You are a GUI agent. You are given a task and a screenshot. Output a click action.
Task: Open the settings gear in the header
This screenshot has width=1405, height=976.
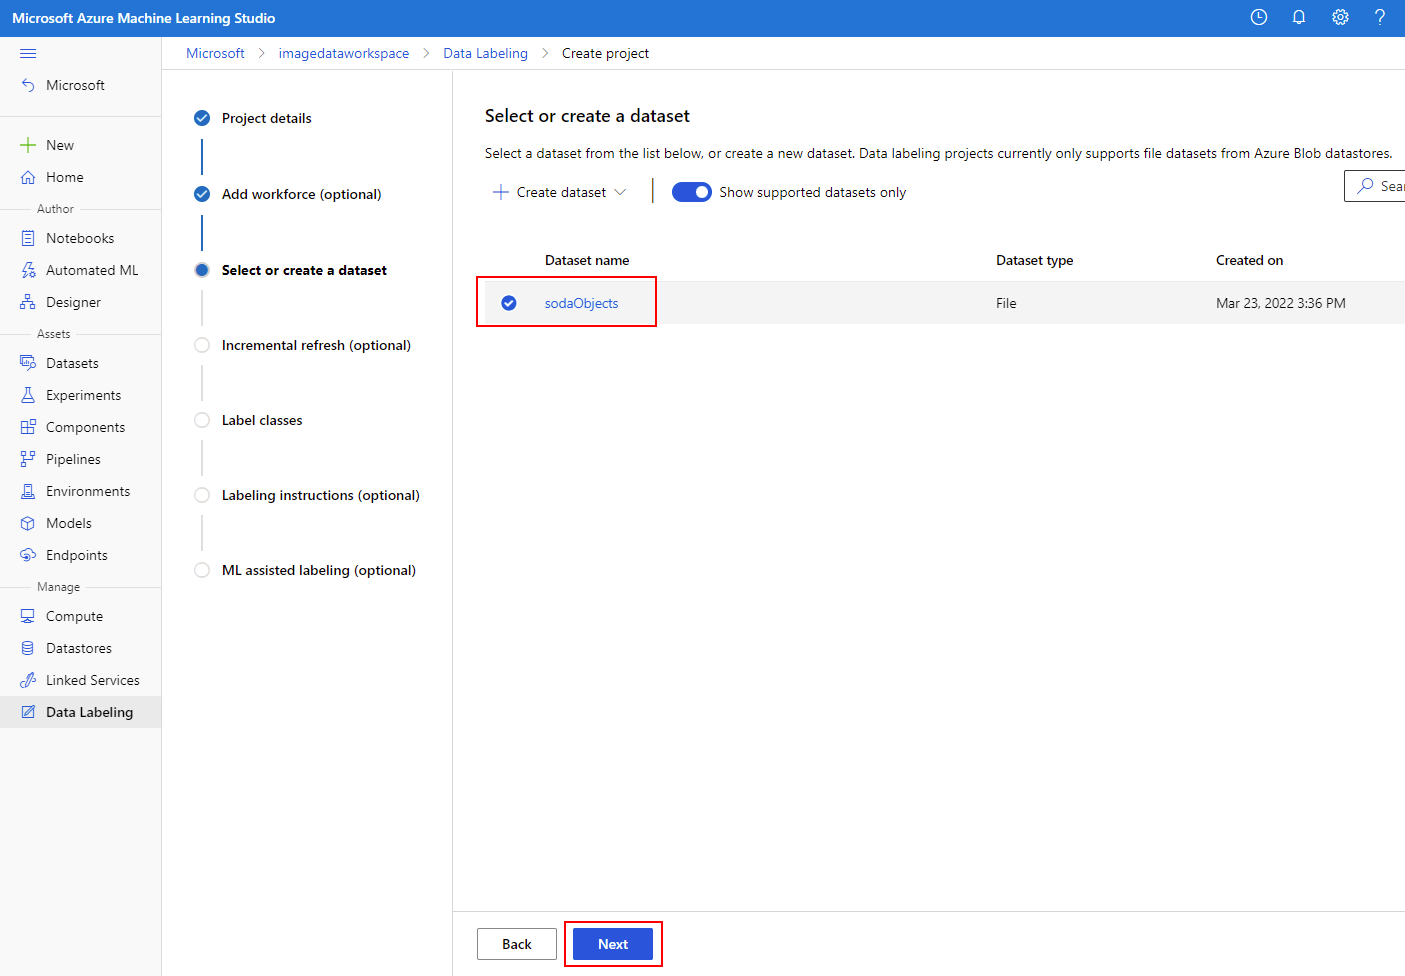[x=1340, y=17]
